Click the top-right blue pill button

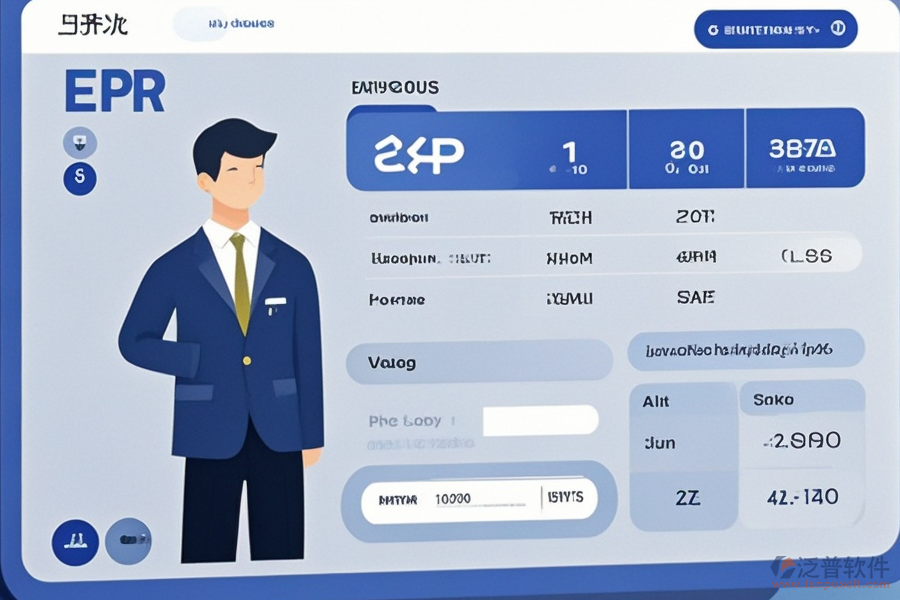point(775,29)
